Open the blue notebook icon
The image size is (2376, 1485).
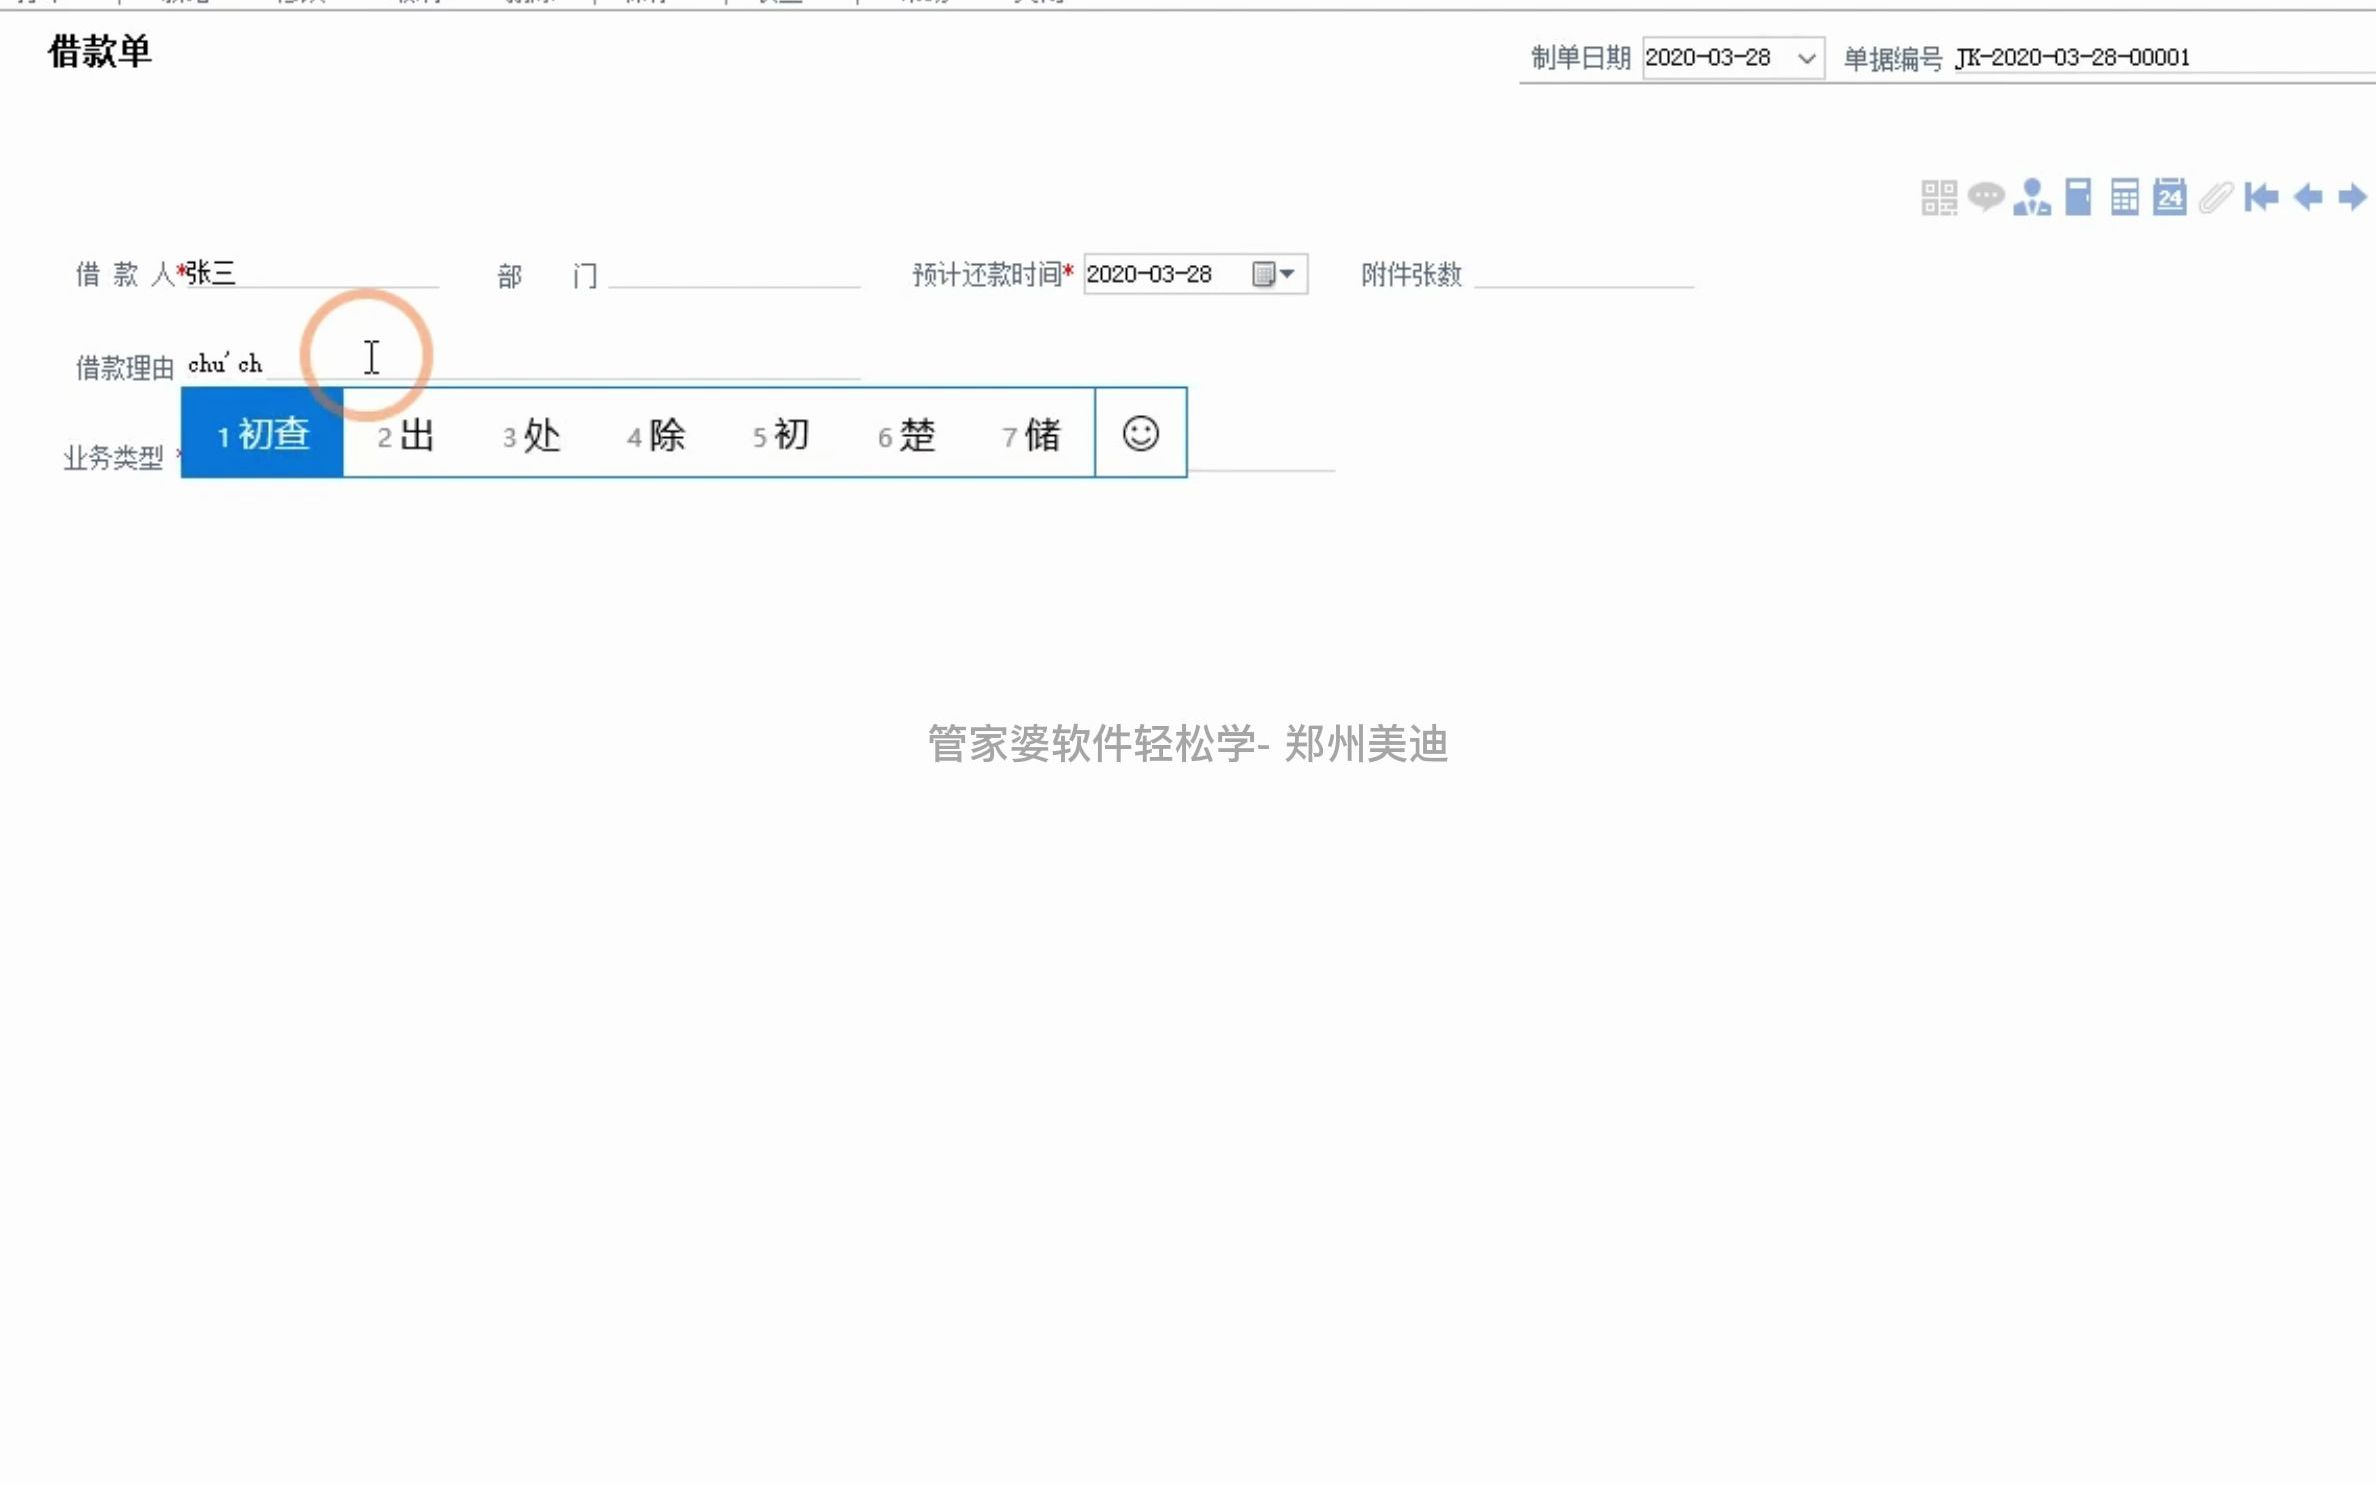[2078, 197]
